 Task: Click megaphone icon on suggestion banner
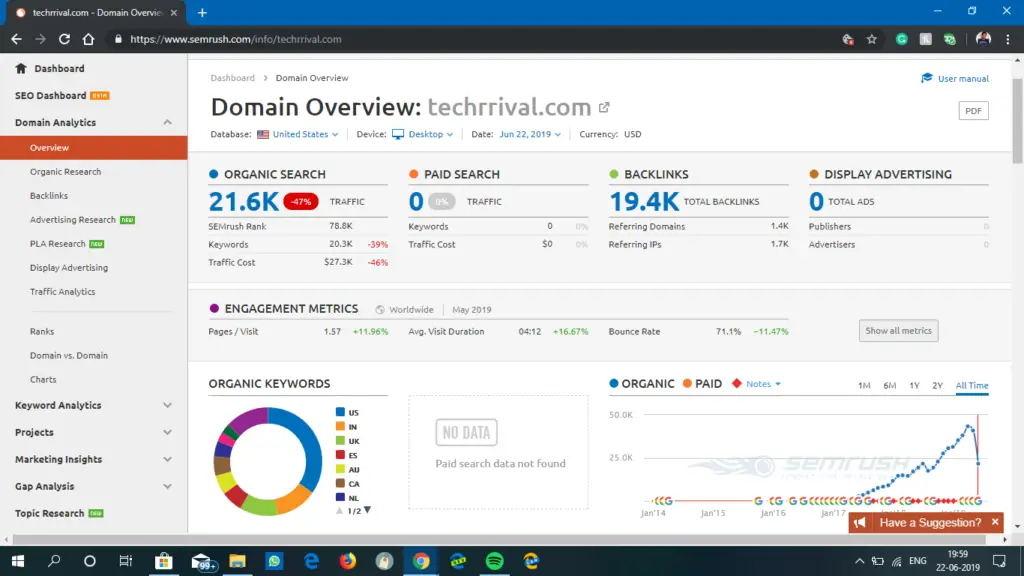click(859, 522)
